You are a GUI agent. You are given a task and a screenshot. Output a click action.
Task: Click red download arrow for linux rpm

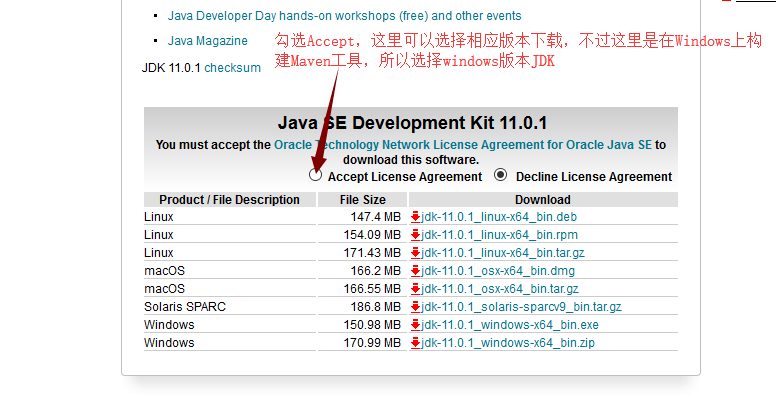click(415, 235)
